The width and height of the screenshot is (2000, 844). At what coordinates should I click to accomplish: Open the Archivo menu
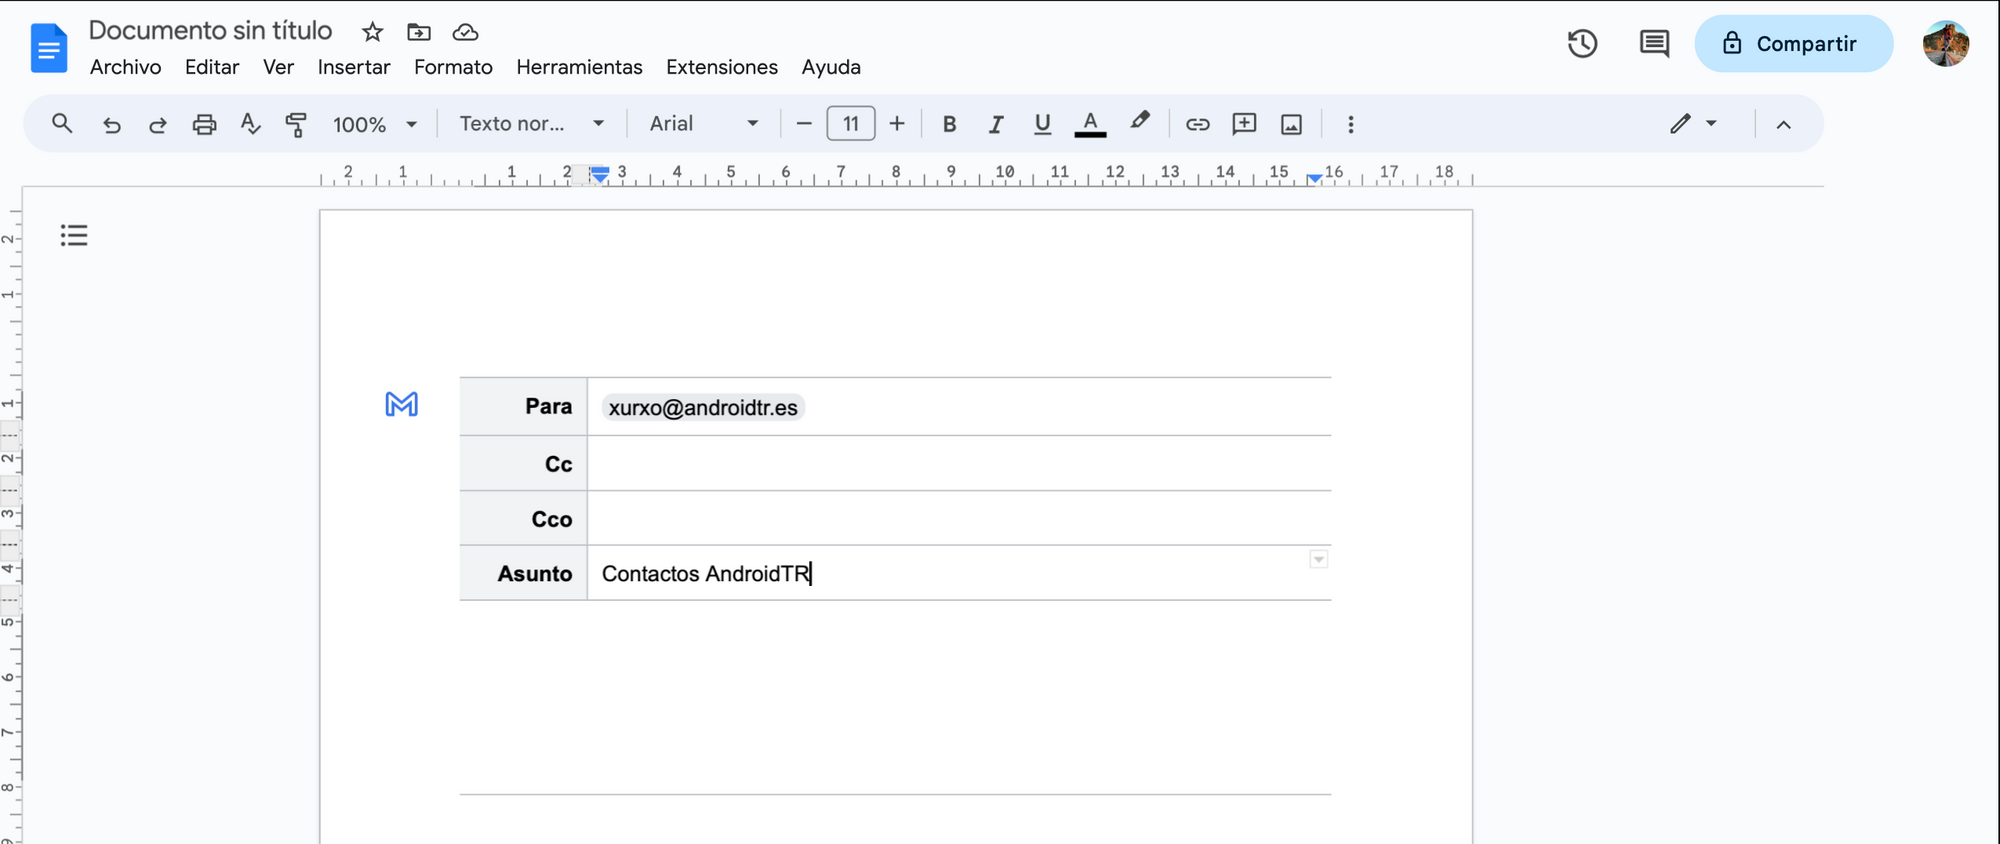coord(125,67)
